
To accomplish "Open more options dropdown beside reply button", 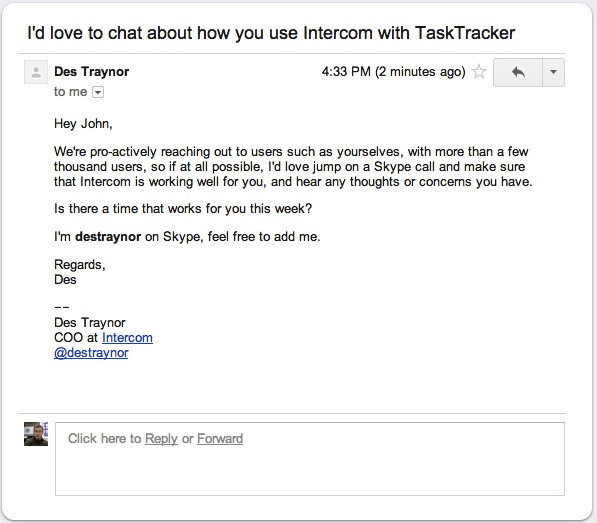I will click(x=553, y=72).
